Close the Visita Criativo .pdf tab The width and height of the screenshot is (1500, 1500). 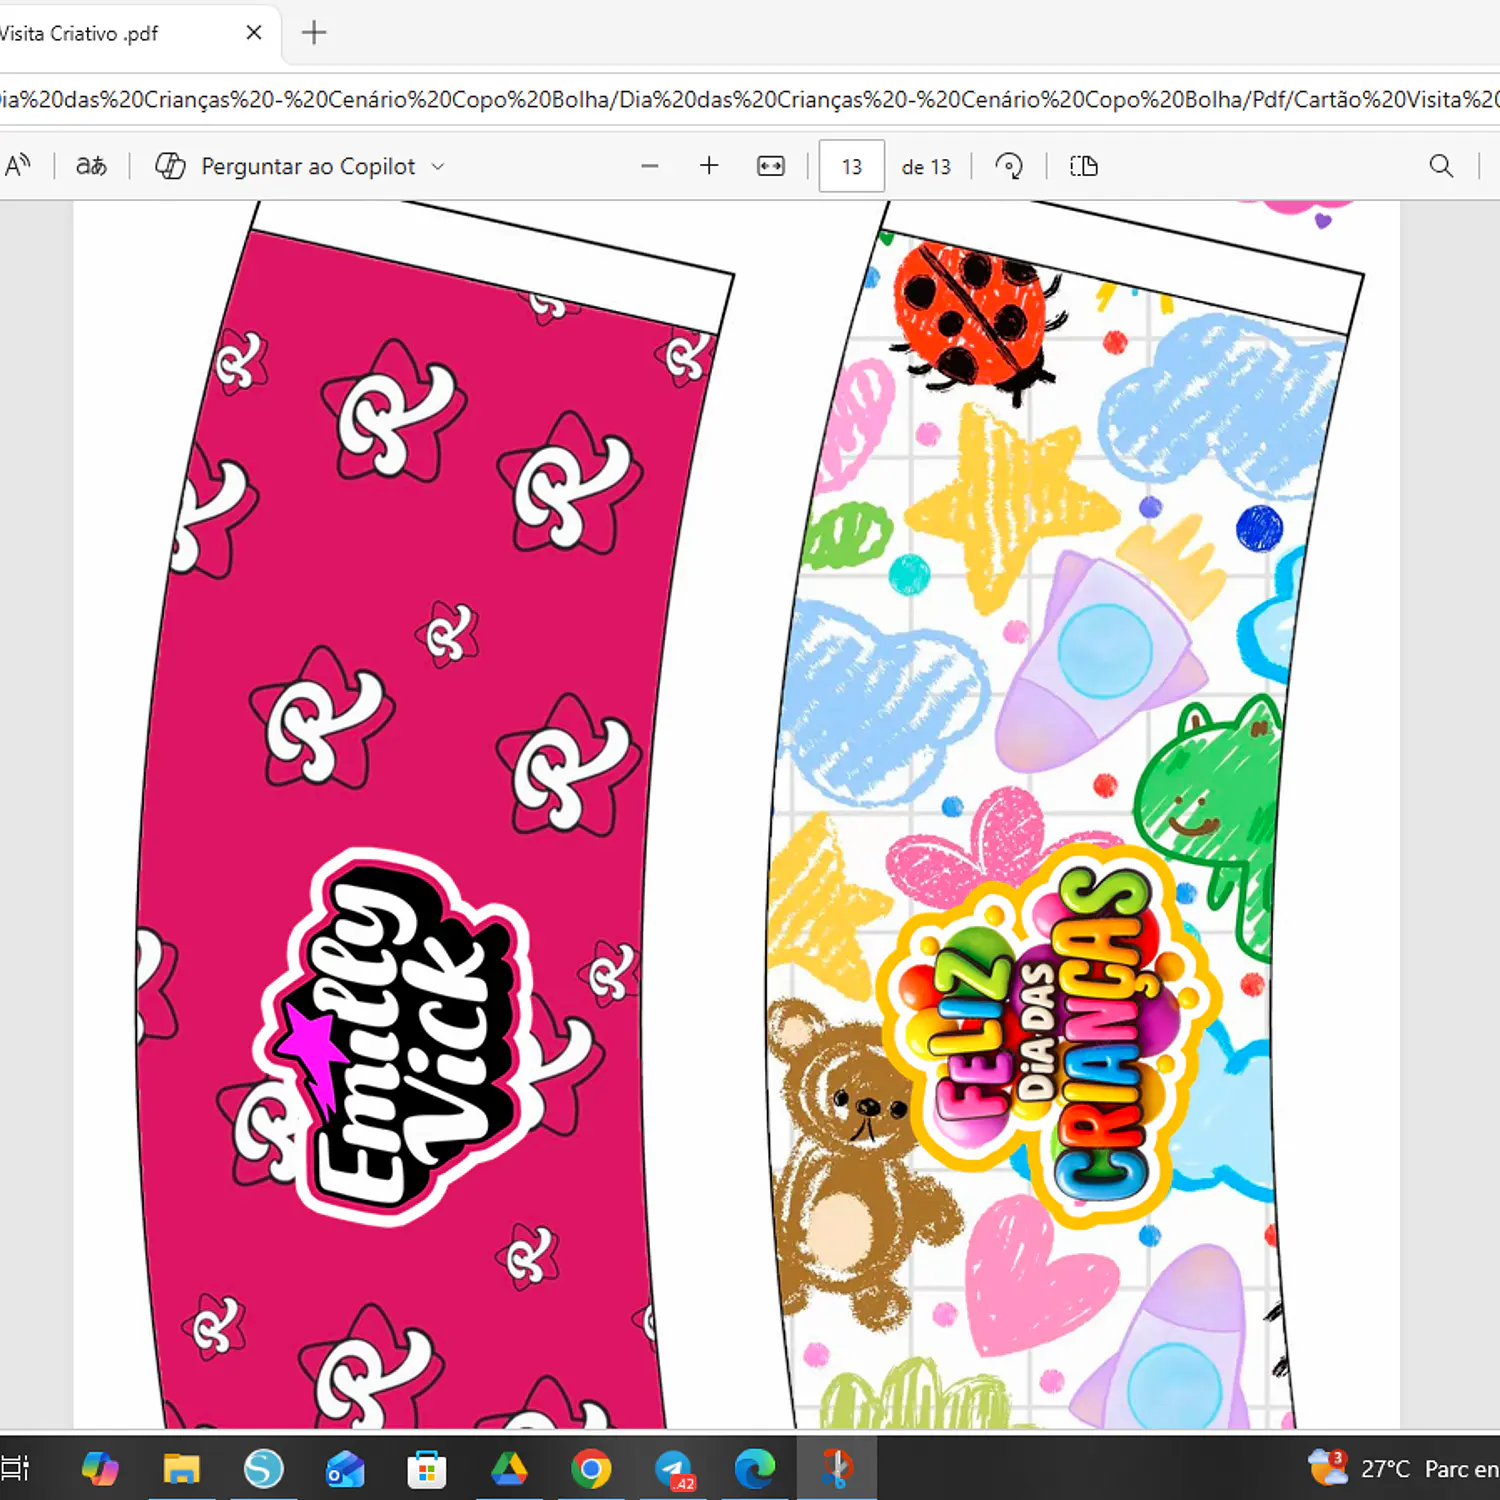[x=254, y=33]
